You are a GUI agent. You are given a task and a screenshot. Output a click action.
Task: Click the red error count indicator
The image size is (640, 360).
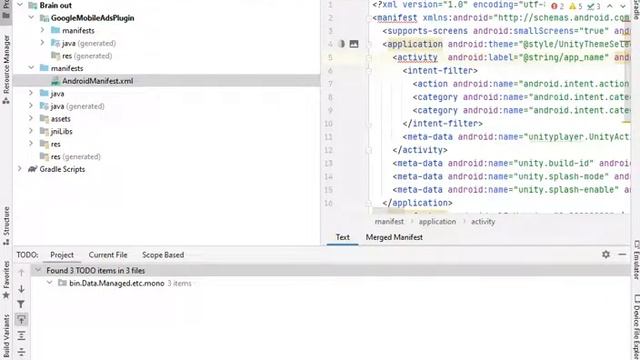click(x=557, y=6)
